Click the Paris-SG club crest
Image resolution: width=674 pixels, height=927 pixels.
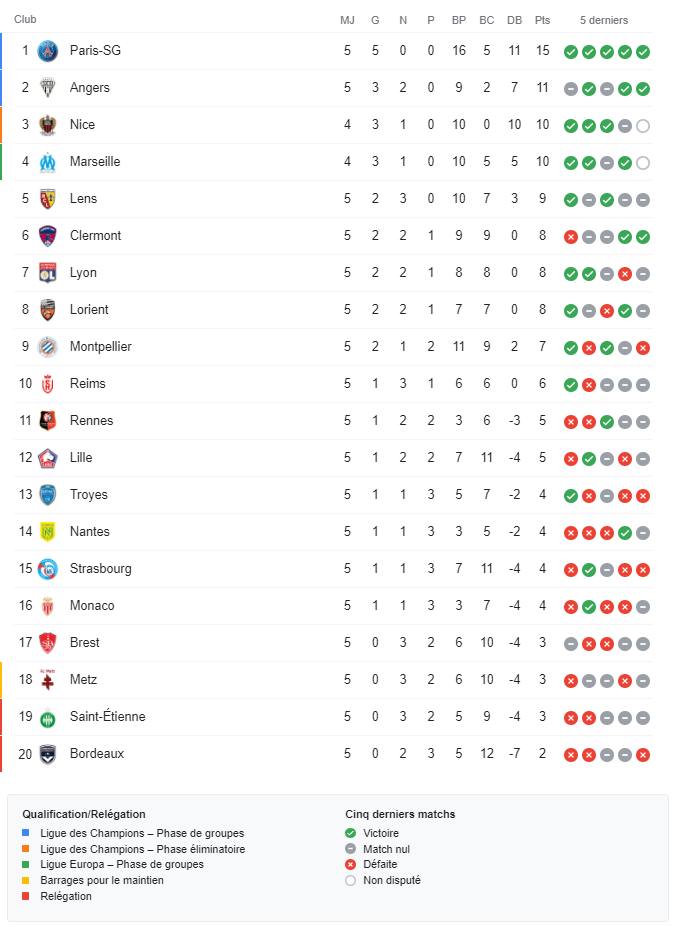[x=48, y=51]
